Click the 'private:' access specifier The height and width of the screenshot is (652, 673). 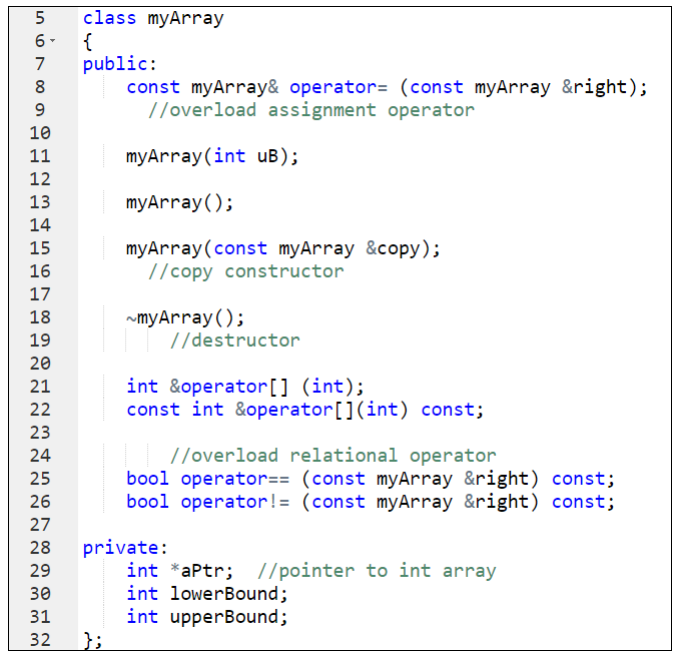click(125, 549)
